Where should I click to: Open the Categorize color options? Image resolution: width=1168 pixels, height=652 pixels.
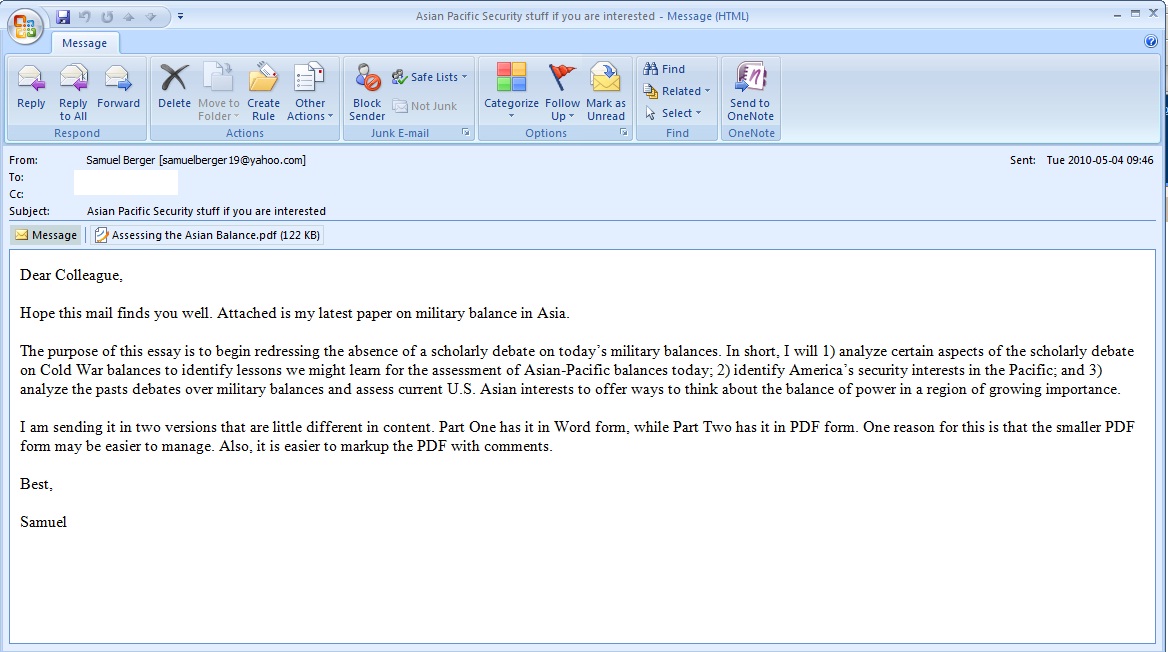coord(511,90)
